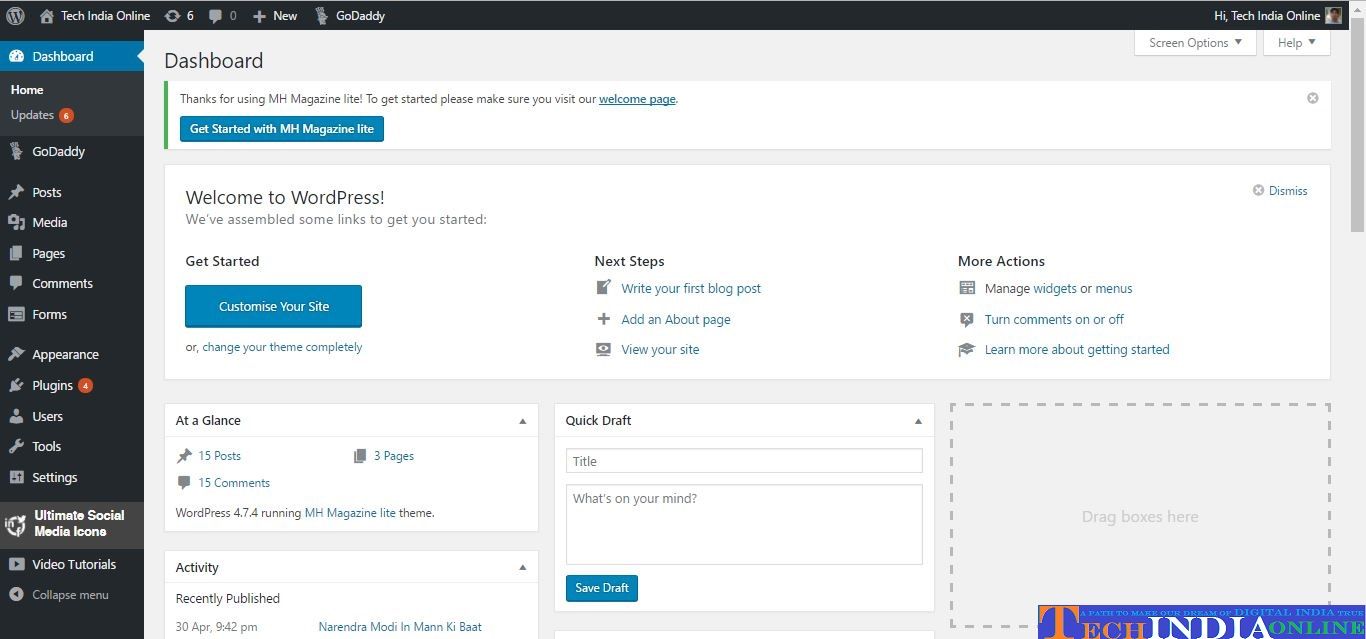1366x639 pixels.
Task: Click the Posts pushpin icon in sidebar
Action: point(16,192)
